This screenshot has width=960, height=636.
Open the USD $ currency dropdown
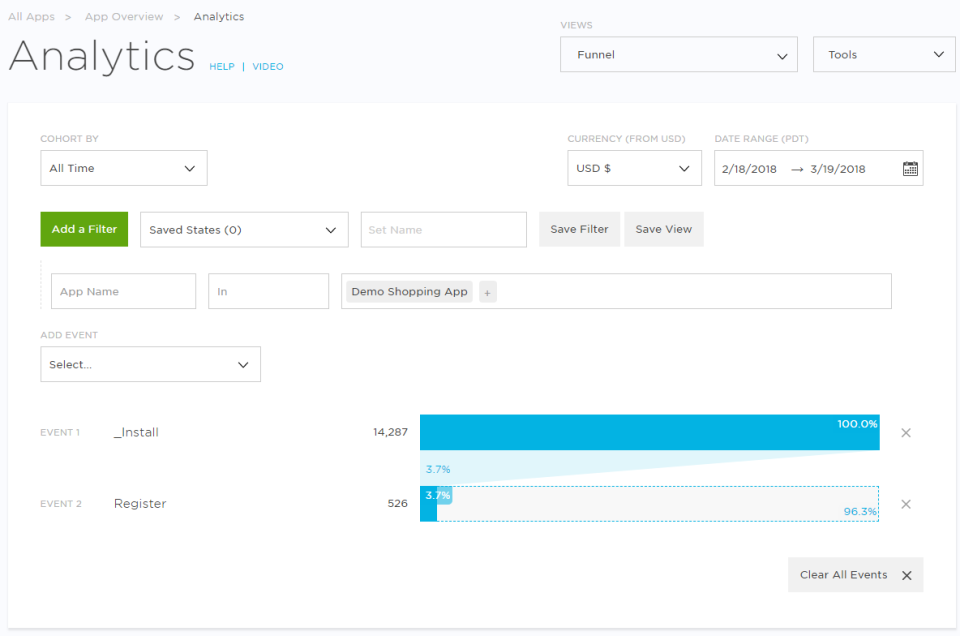coord(633,169)
